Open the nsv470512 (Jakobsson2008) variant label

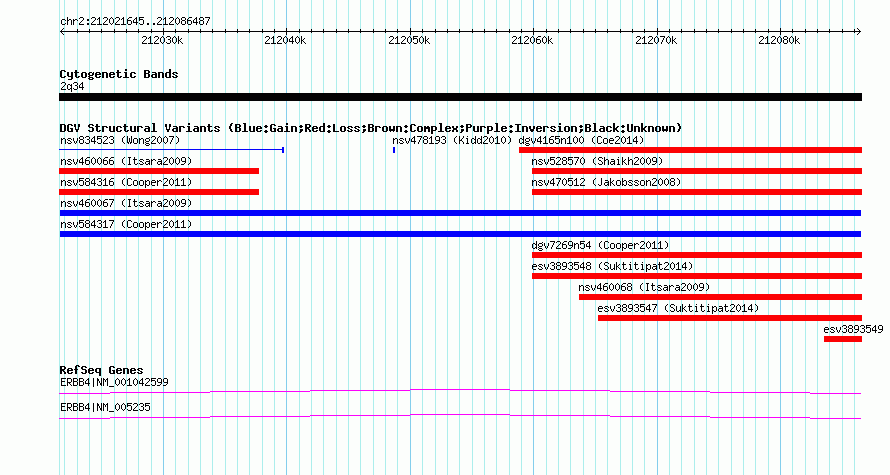(x=606, y=182)
